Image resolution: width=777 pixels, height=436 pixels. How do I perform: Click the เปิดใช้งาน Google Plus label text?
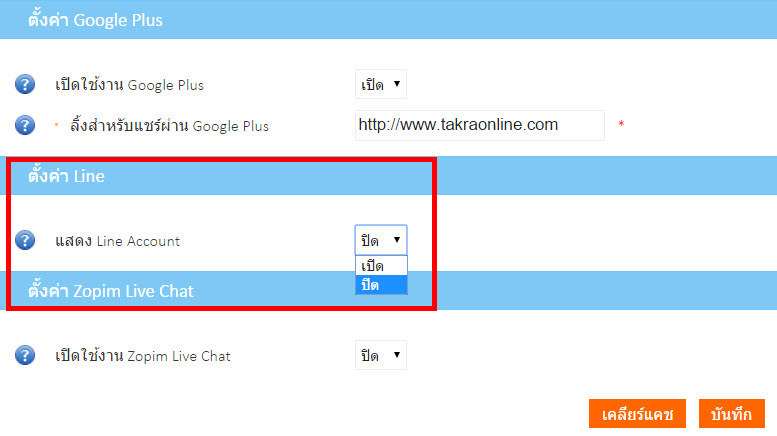point(129,85)
